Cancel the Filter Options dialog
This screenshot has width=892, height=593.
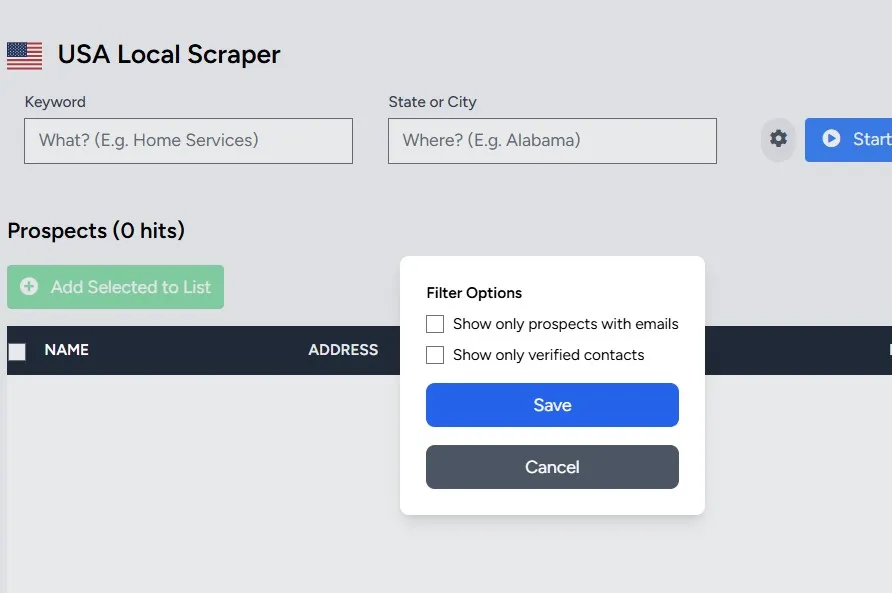[552, 467]
